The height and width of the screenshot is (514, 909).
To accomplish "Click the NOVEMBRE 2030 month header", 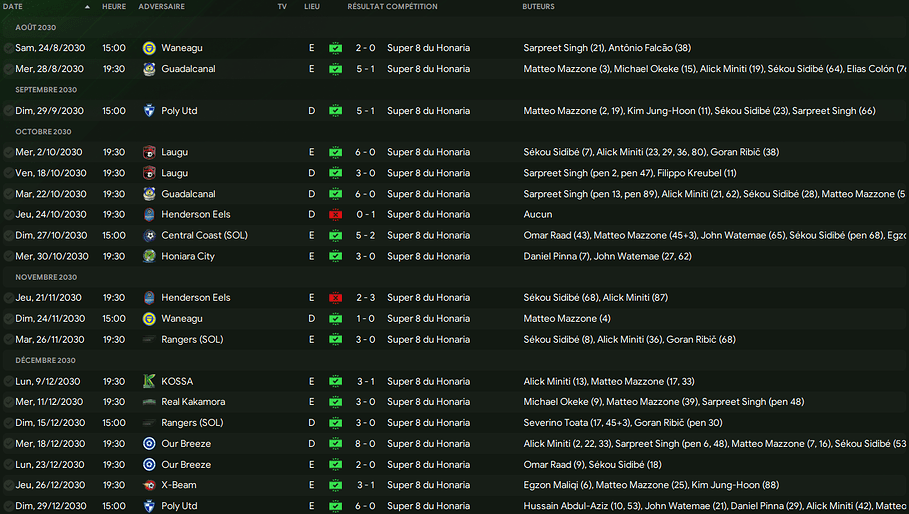I will point(46,277).
